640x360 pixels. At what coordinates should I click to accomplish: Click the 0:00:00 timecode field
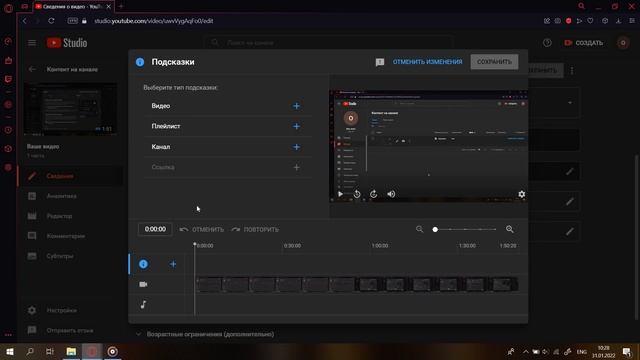coord(155,229)
